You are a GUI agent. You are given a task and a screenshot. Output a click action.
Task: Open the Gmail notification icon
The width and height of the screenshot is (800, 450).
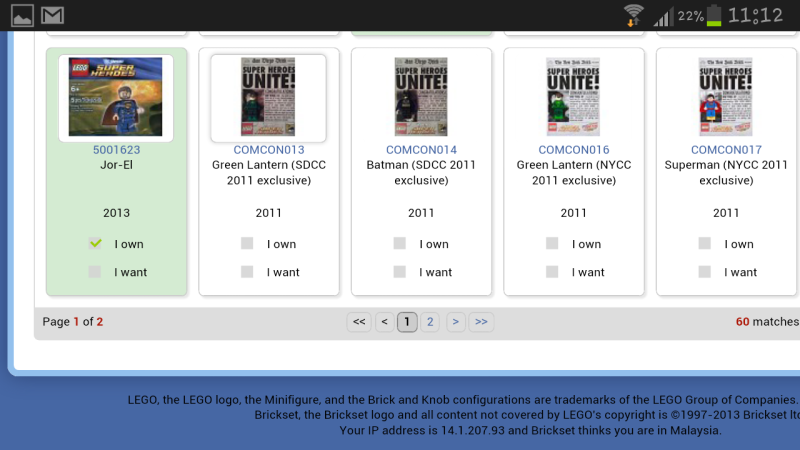click(x=53, y=15)
